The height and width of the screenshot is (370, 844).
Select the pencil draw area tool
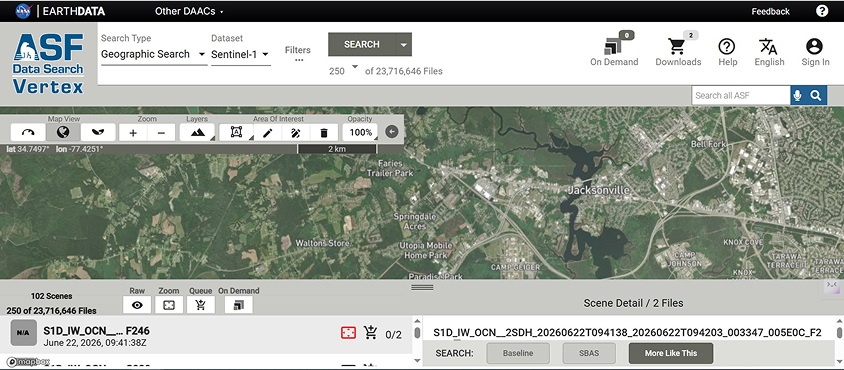(x=268, y=132)
